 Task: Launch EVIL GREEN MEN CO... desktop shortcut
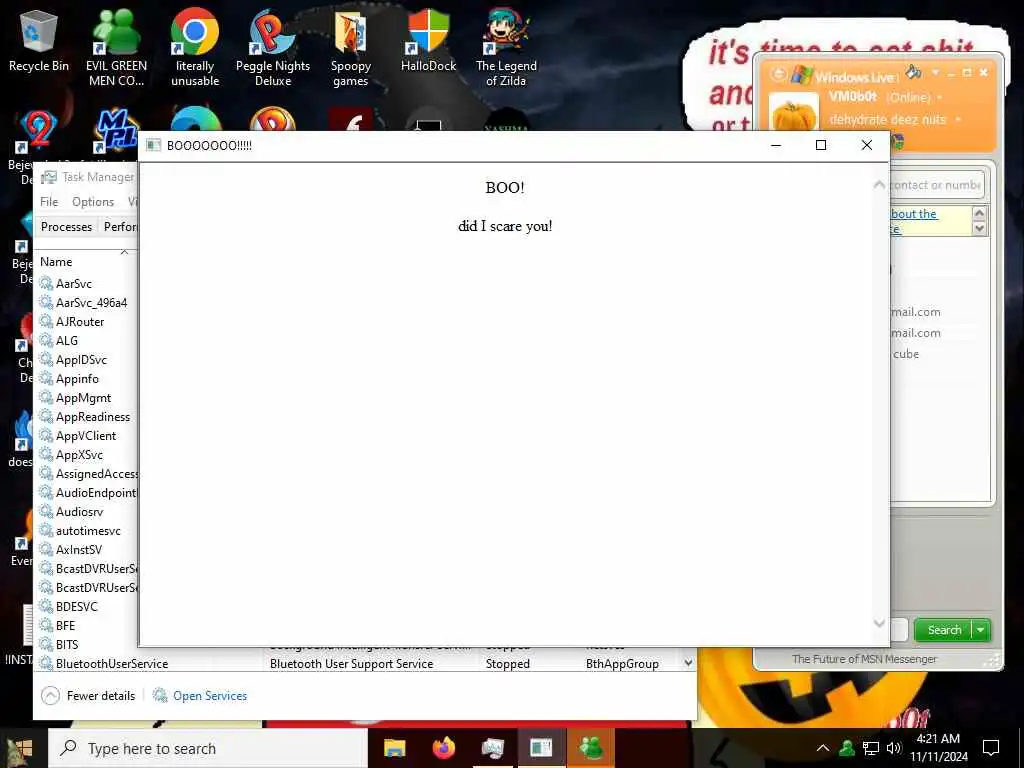point(116,48)
